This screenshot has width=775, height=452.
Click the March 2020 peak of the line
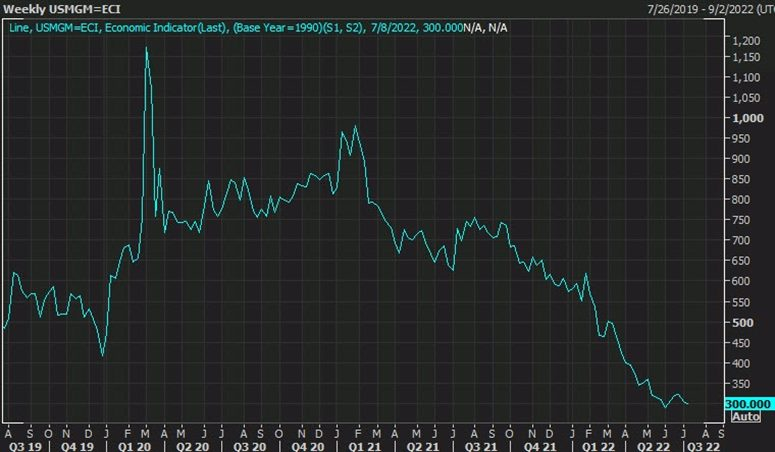146,48
